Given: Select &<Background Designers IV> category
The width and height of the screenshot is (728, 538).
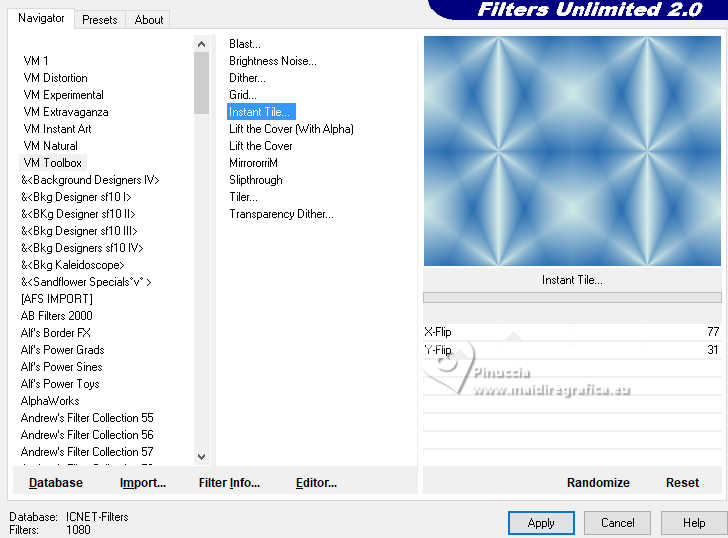Looking at the screenshot, I should tap(90, 180).
